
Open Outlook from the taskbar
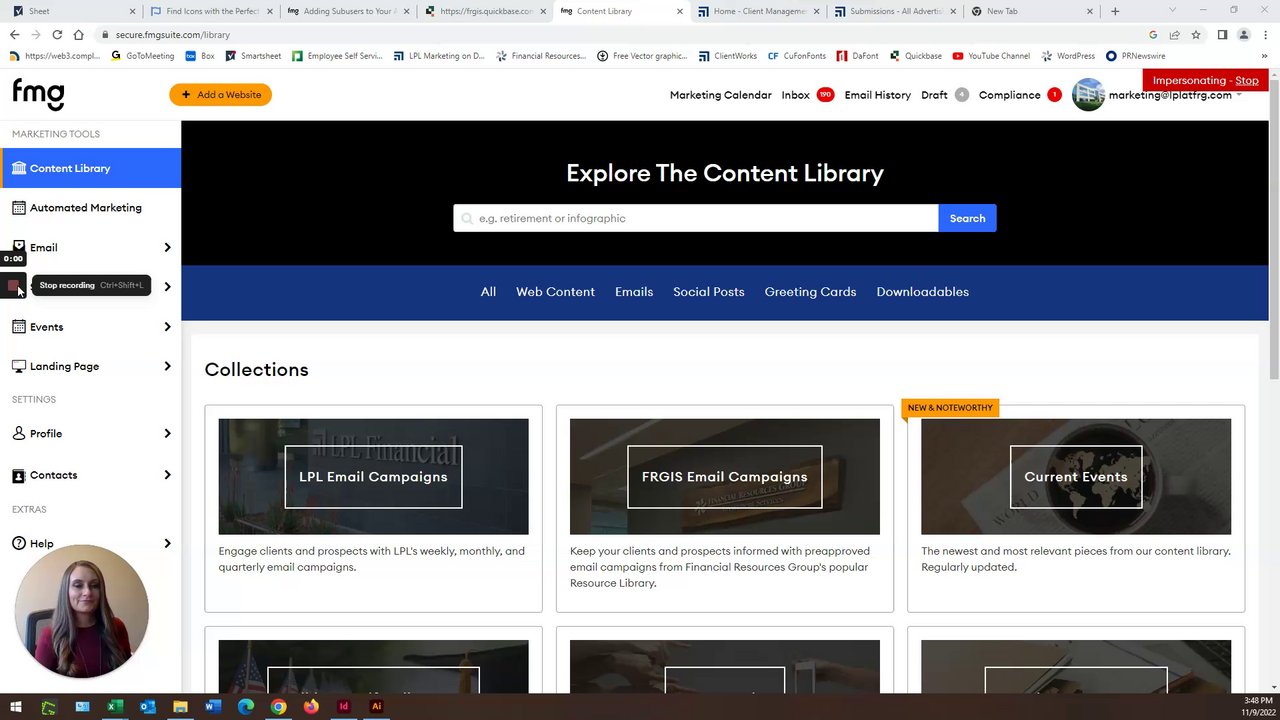click(x=148, y=707)
